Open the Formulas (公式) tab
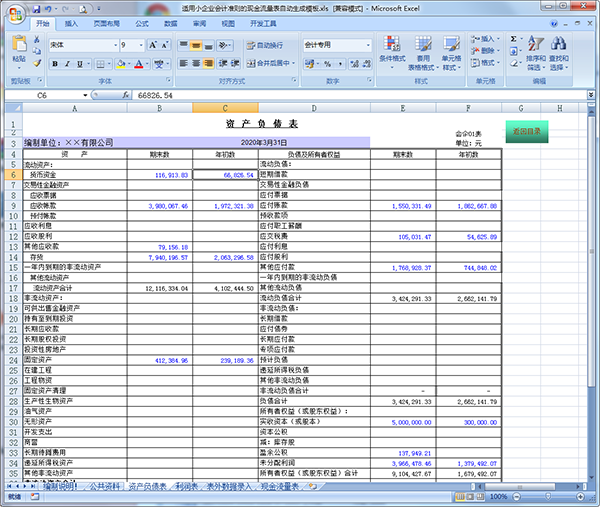The image size is (600, 507). (x=142, y=24)
